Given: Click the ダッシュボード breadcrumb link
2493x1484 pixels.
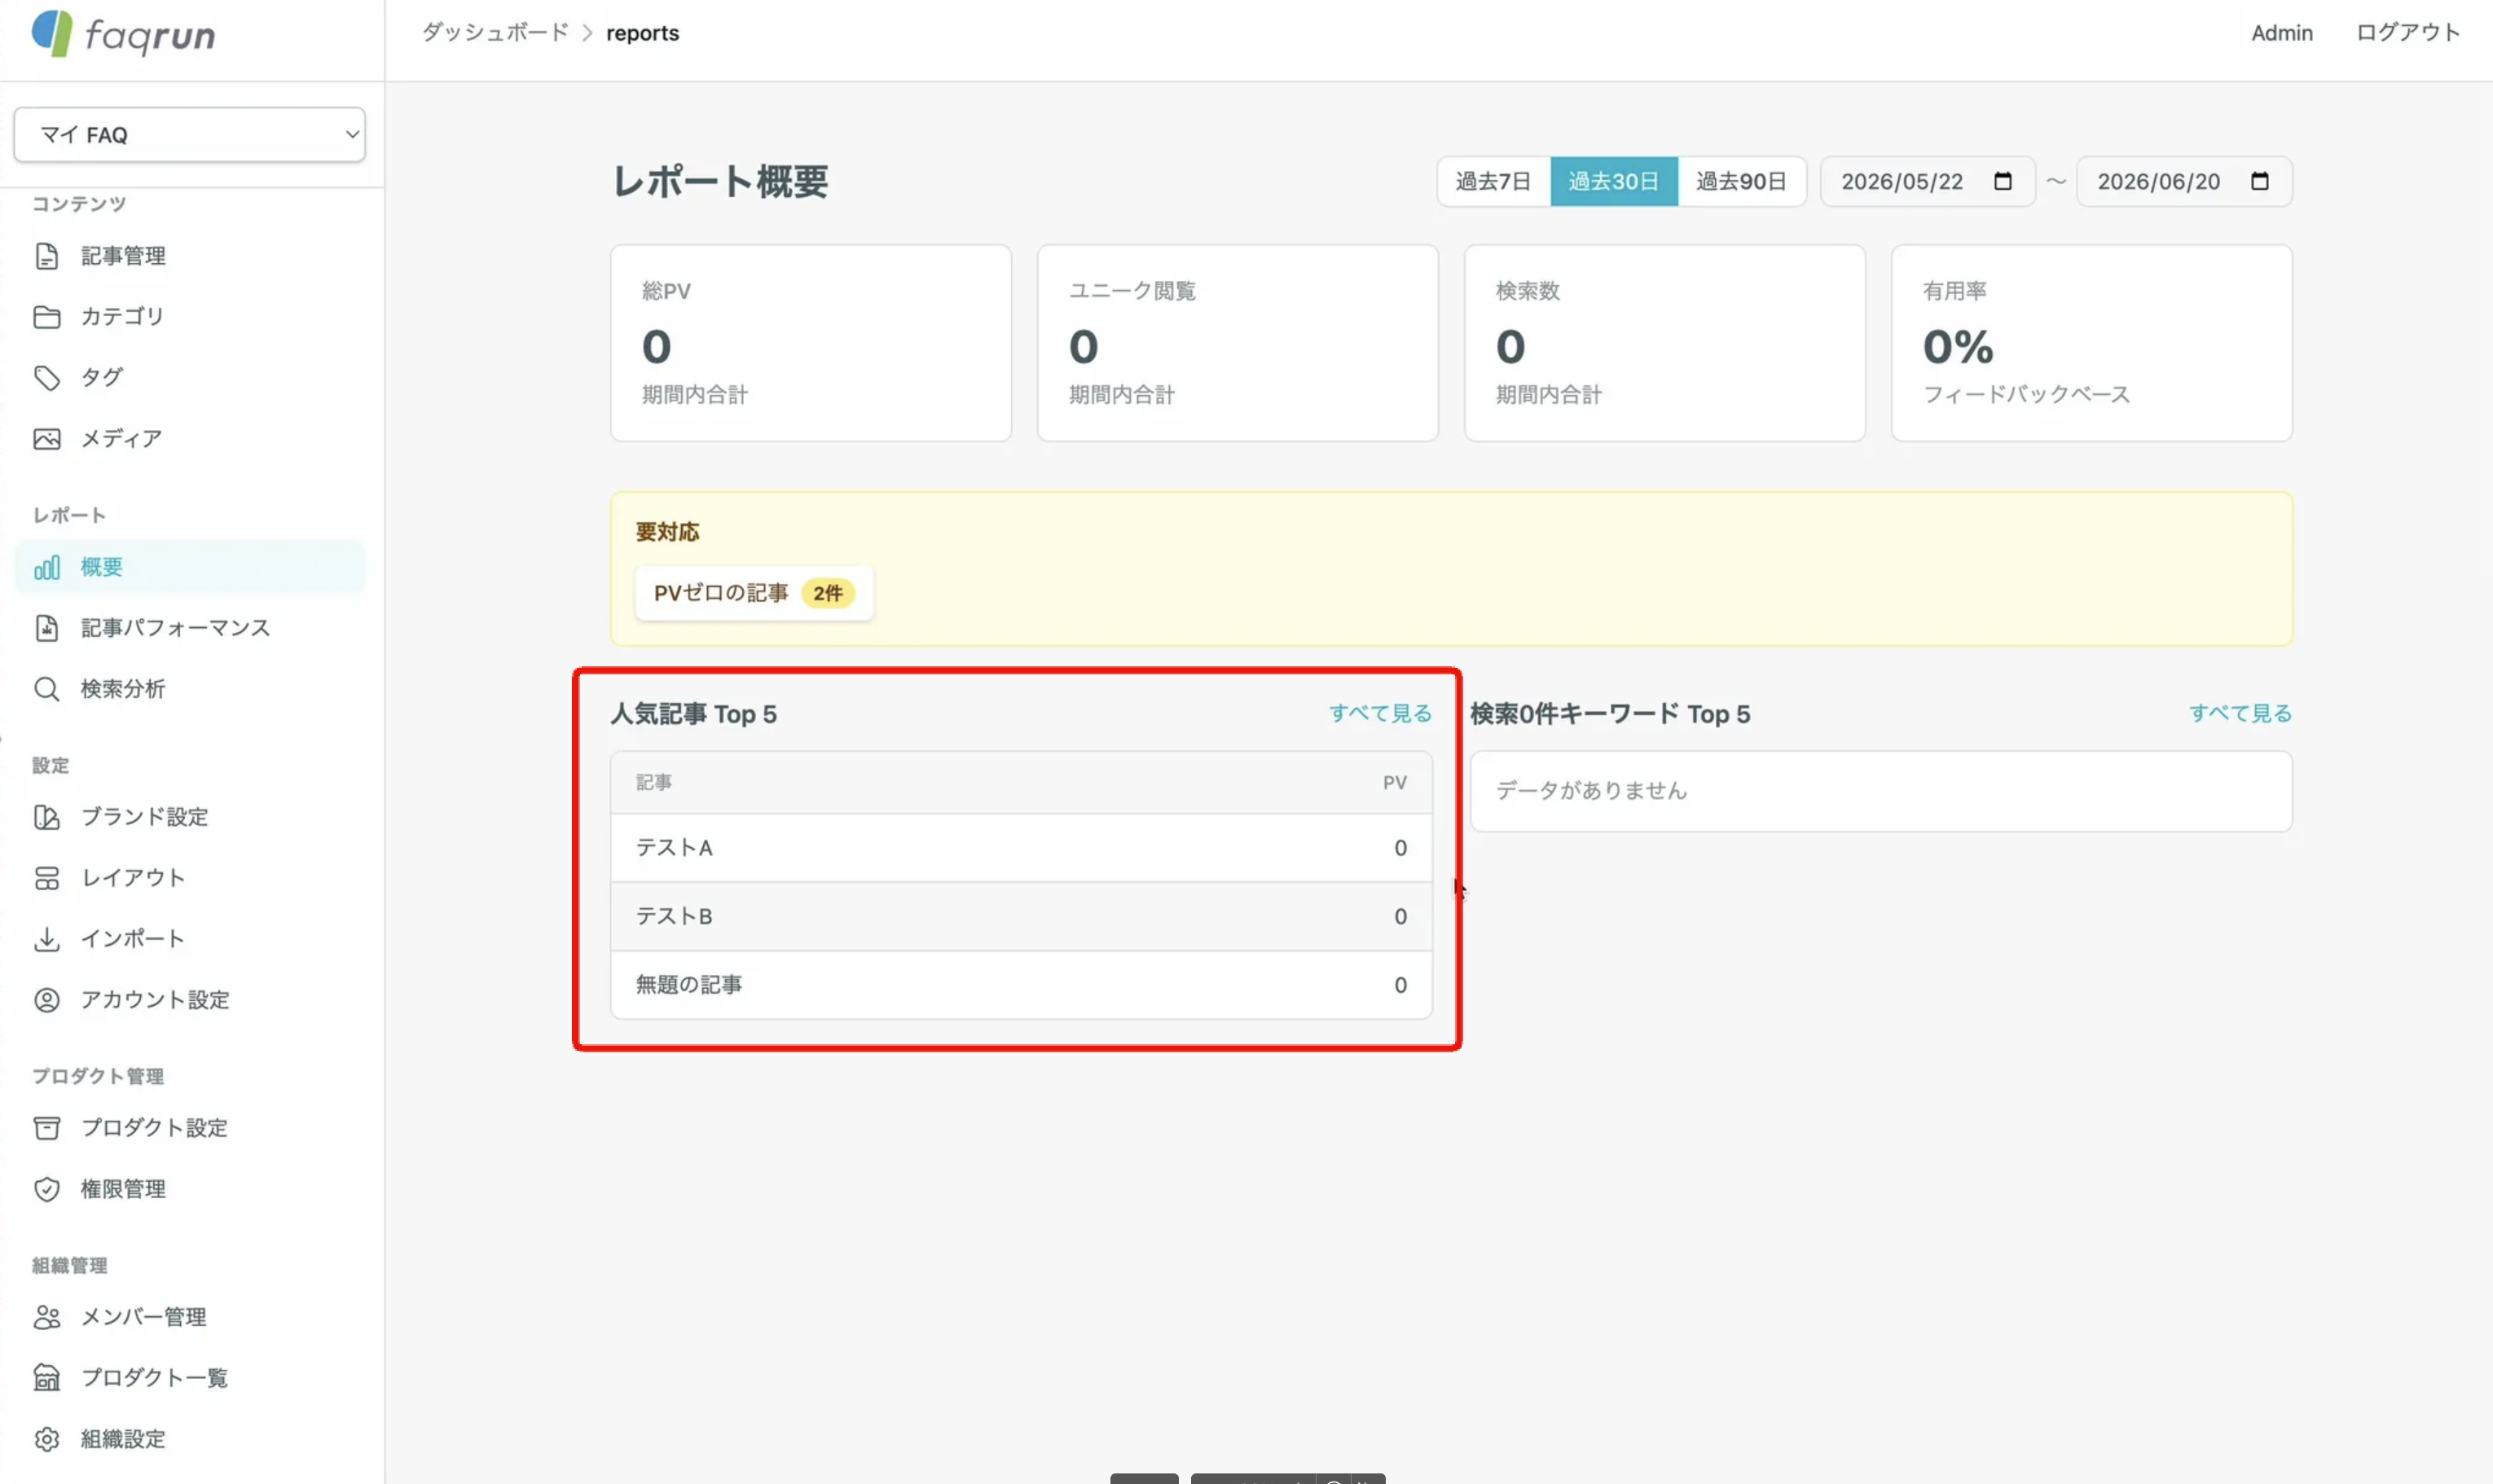Looking at the screenshot, I should pyautogui.click(x=495, y=33).
